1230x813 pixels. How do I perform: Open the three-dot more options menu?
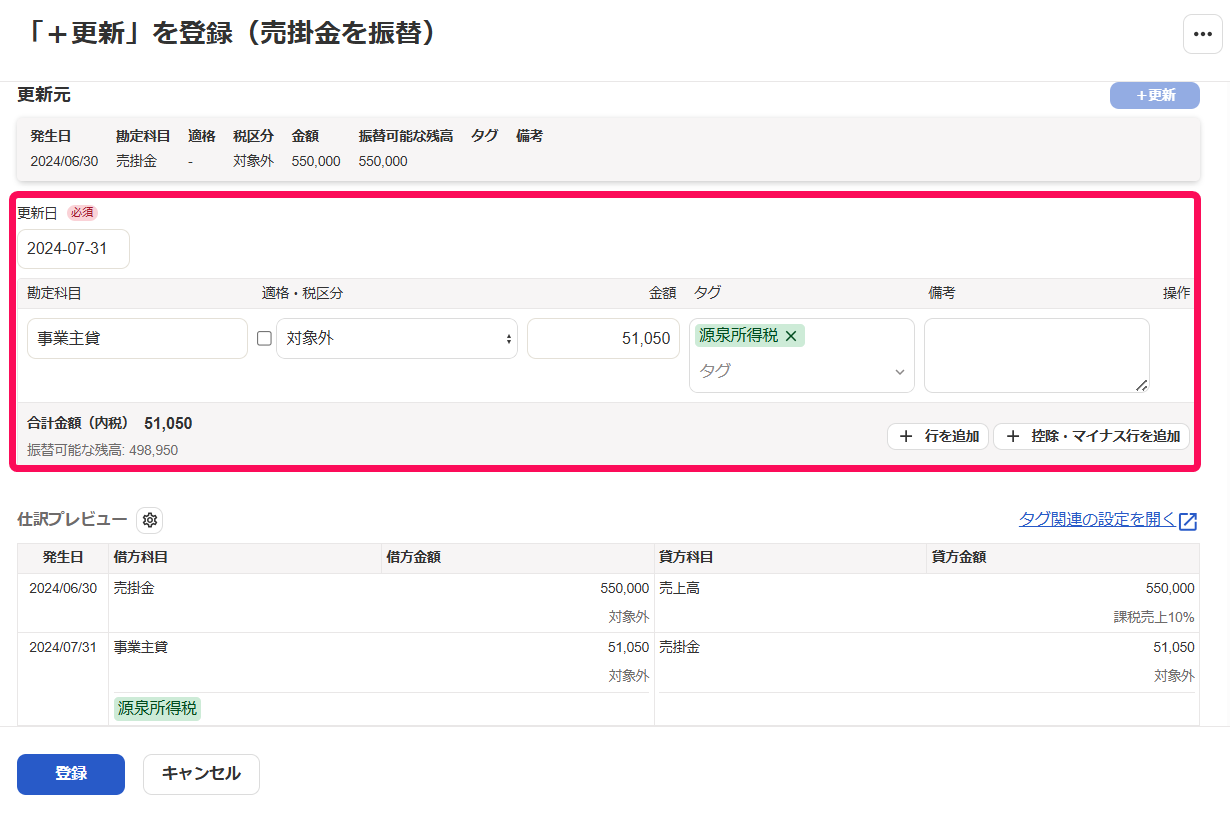(x=1202, y=34)
